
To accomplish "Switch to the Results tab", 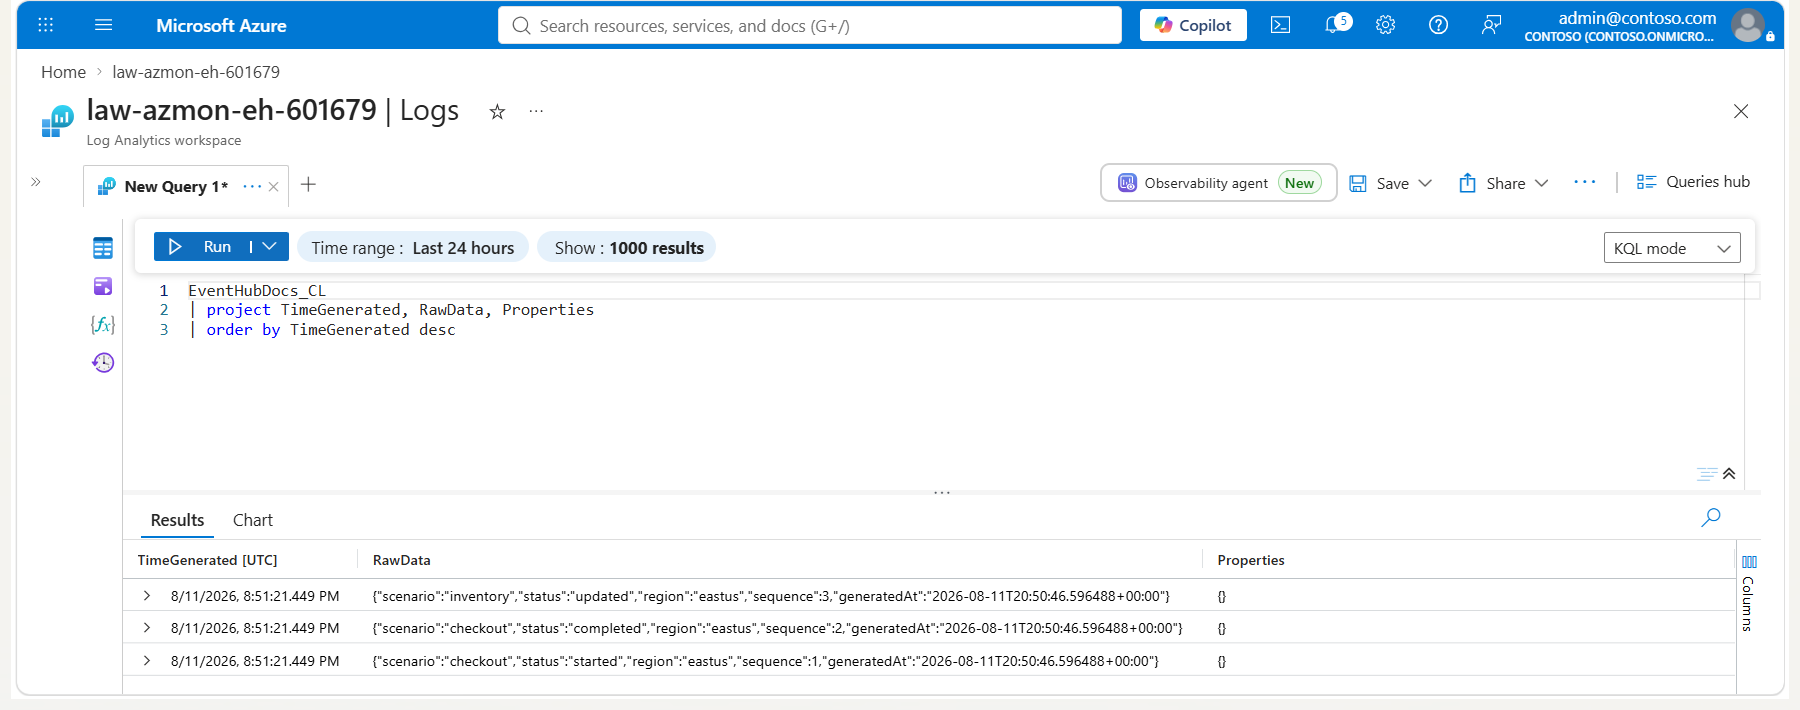I will (177, 520).
